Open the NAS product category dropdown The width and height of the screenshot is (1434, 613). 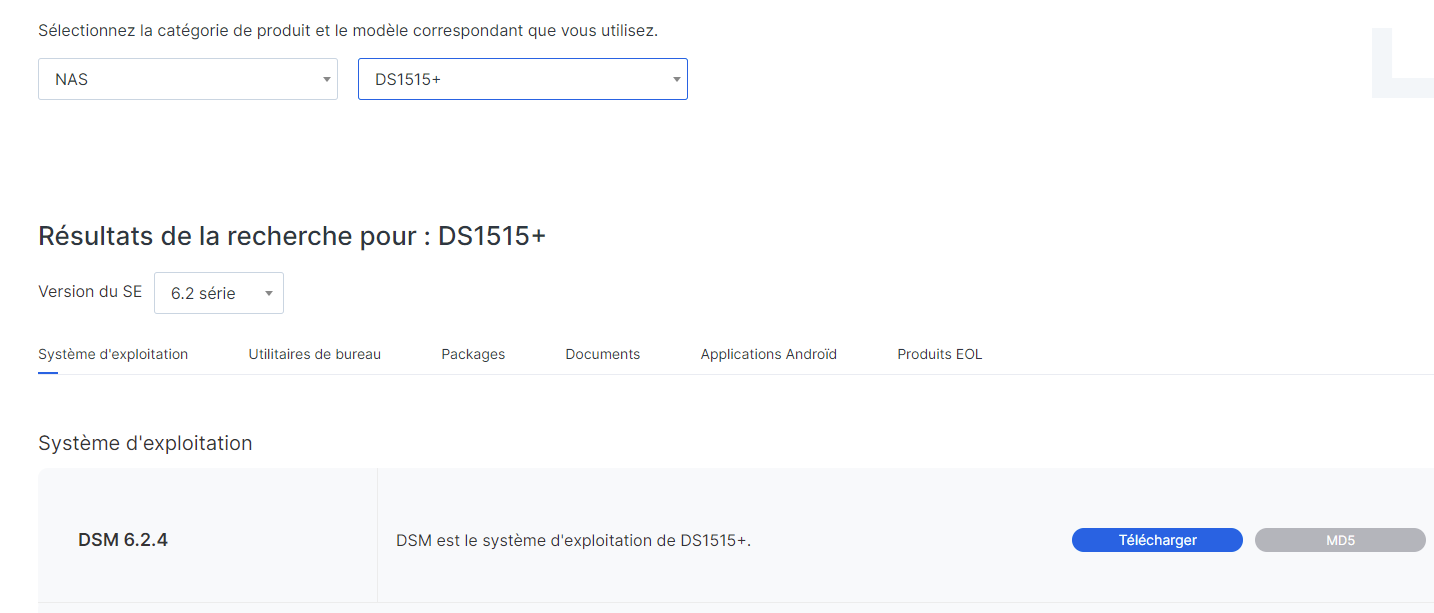click(x=187, y=80)
